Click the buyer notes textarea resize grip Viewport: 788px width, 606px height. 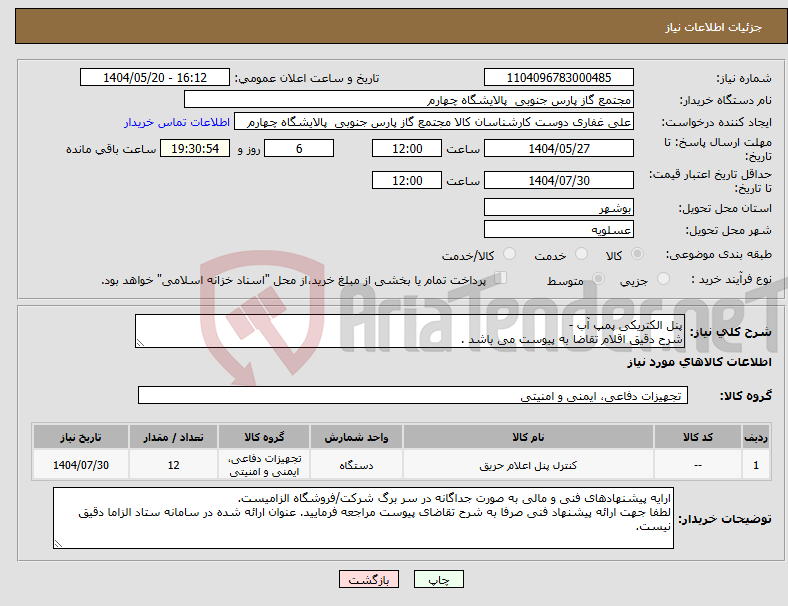[x=58, y=544]
